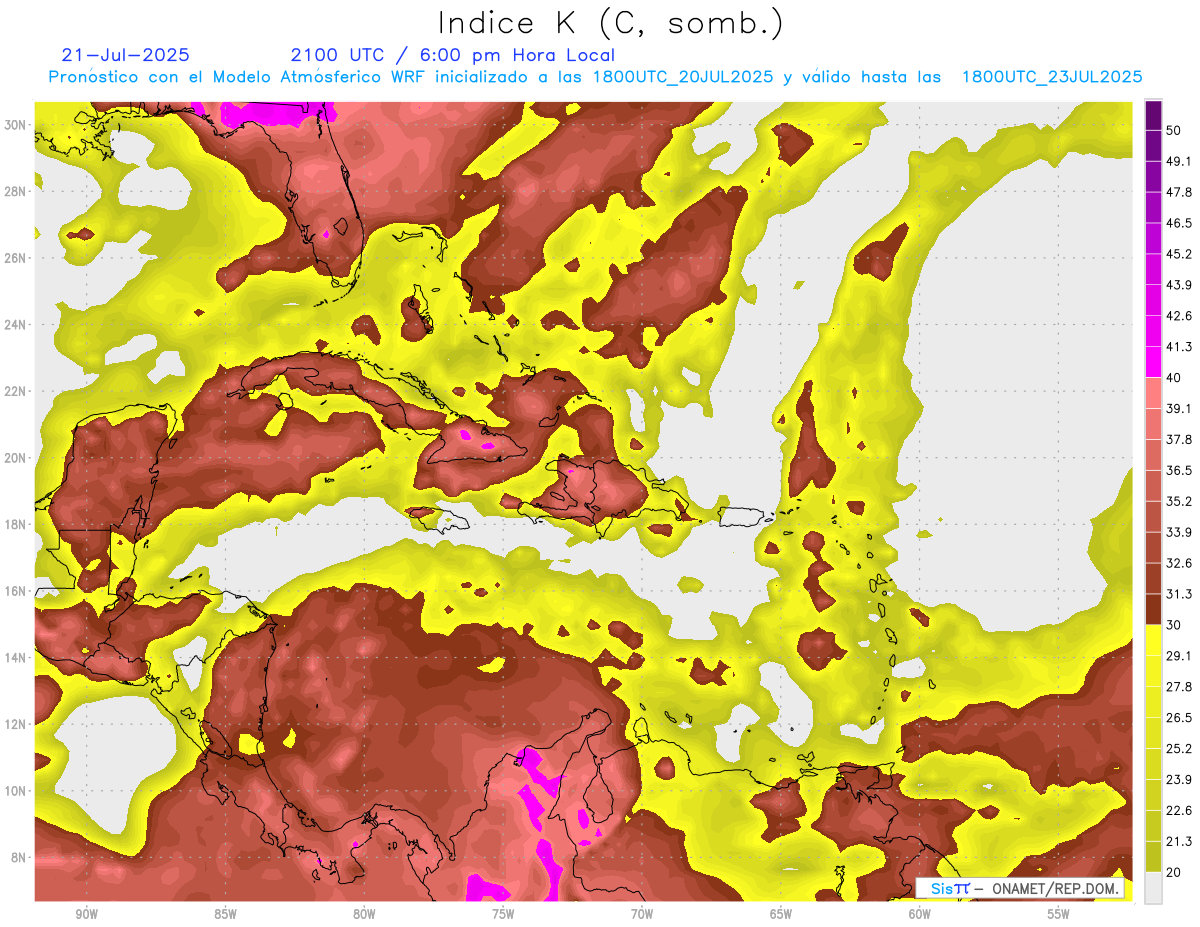
Task: Select the colorbar value 22.6
Action: point(1178,810)
